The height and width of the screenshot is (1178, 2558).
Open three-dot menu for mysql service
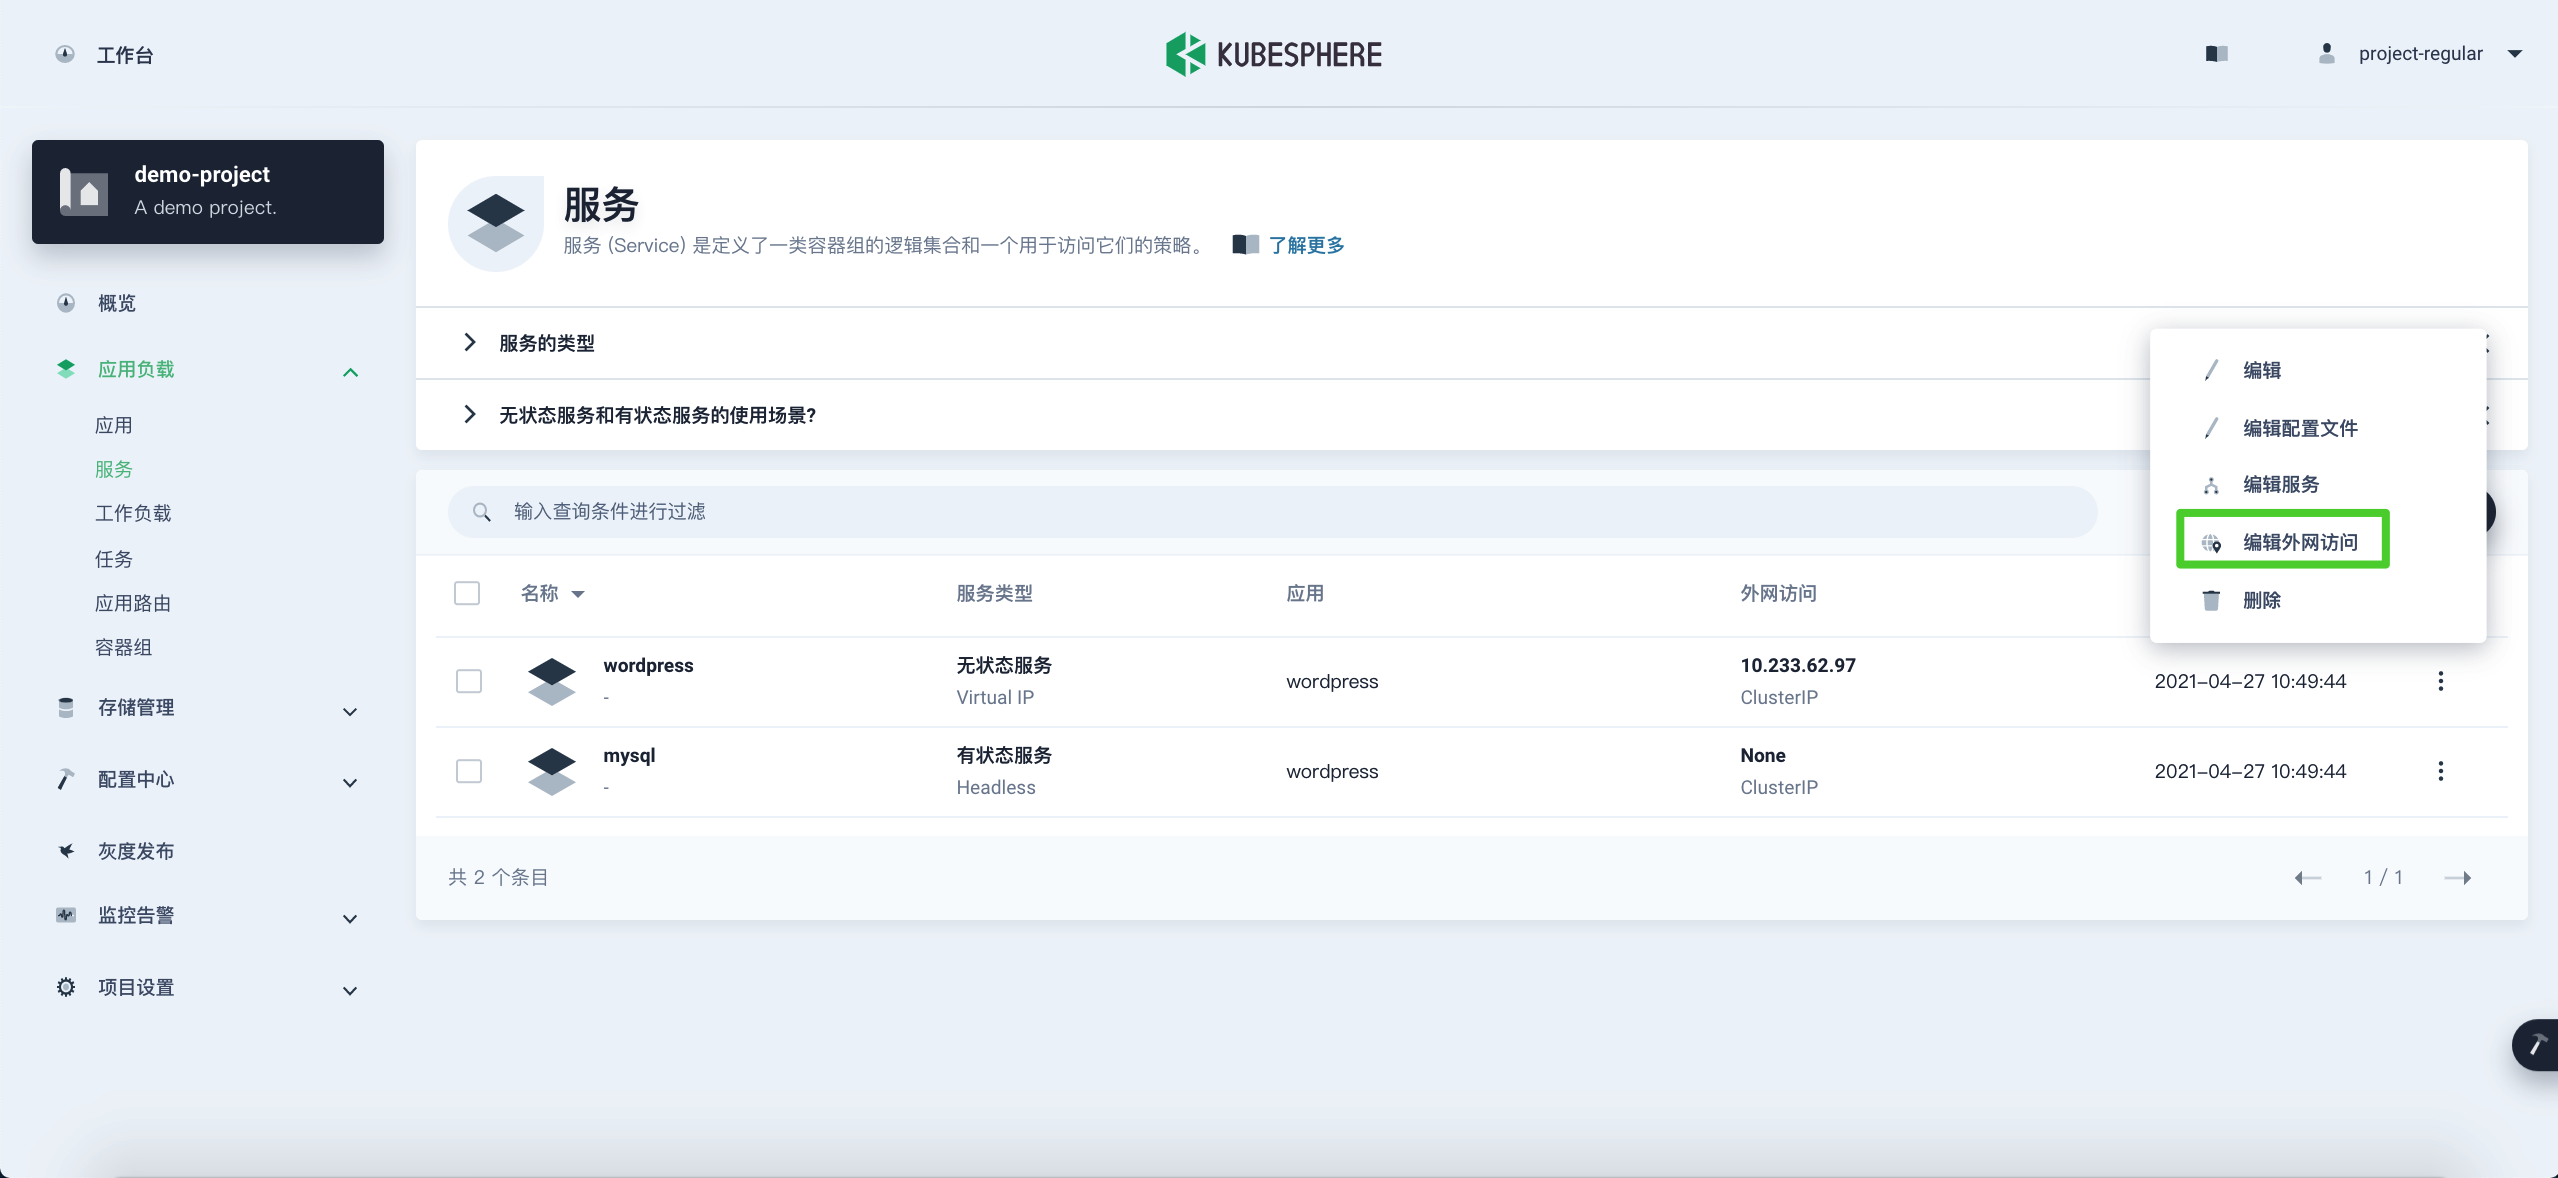tap(2440, 771)
